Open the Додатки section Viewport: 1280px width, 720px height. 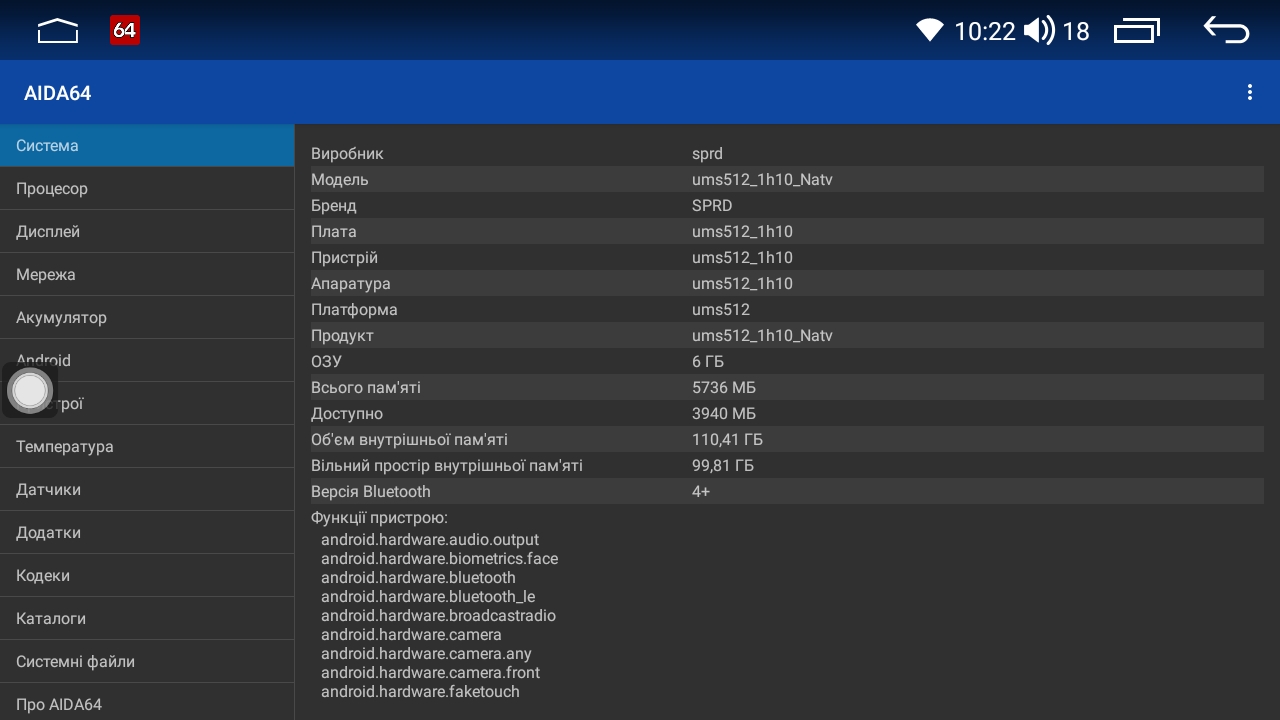click(x=147, y=533)
